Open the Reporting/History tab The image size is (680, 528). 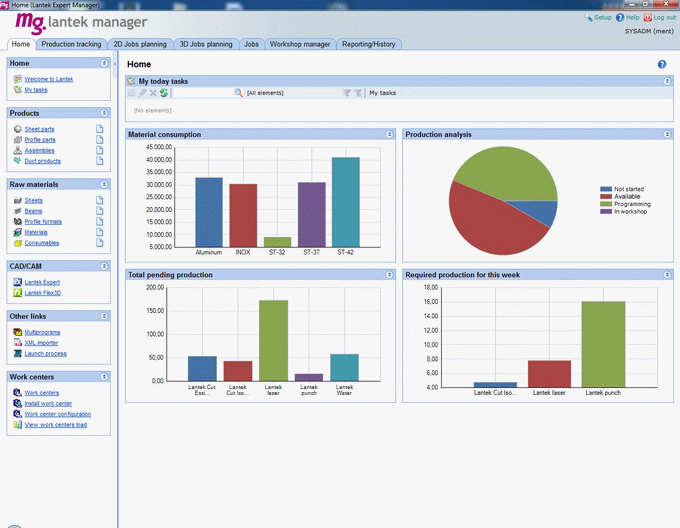[368, 44]
